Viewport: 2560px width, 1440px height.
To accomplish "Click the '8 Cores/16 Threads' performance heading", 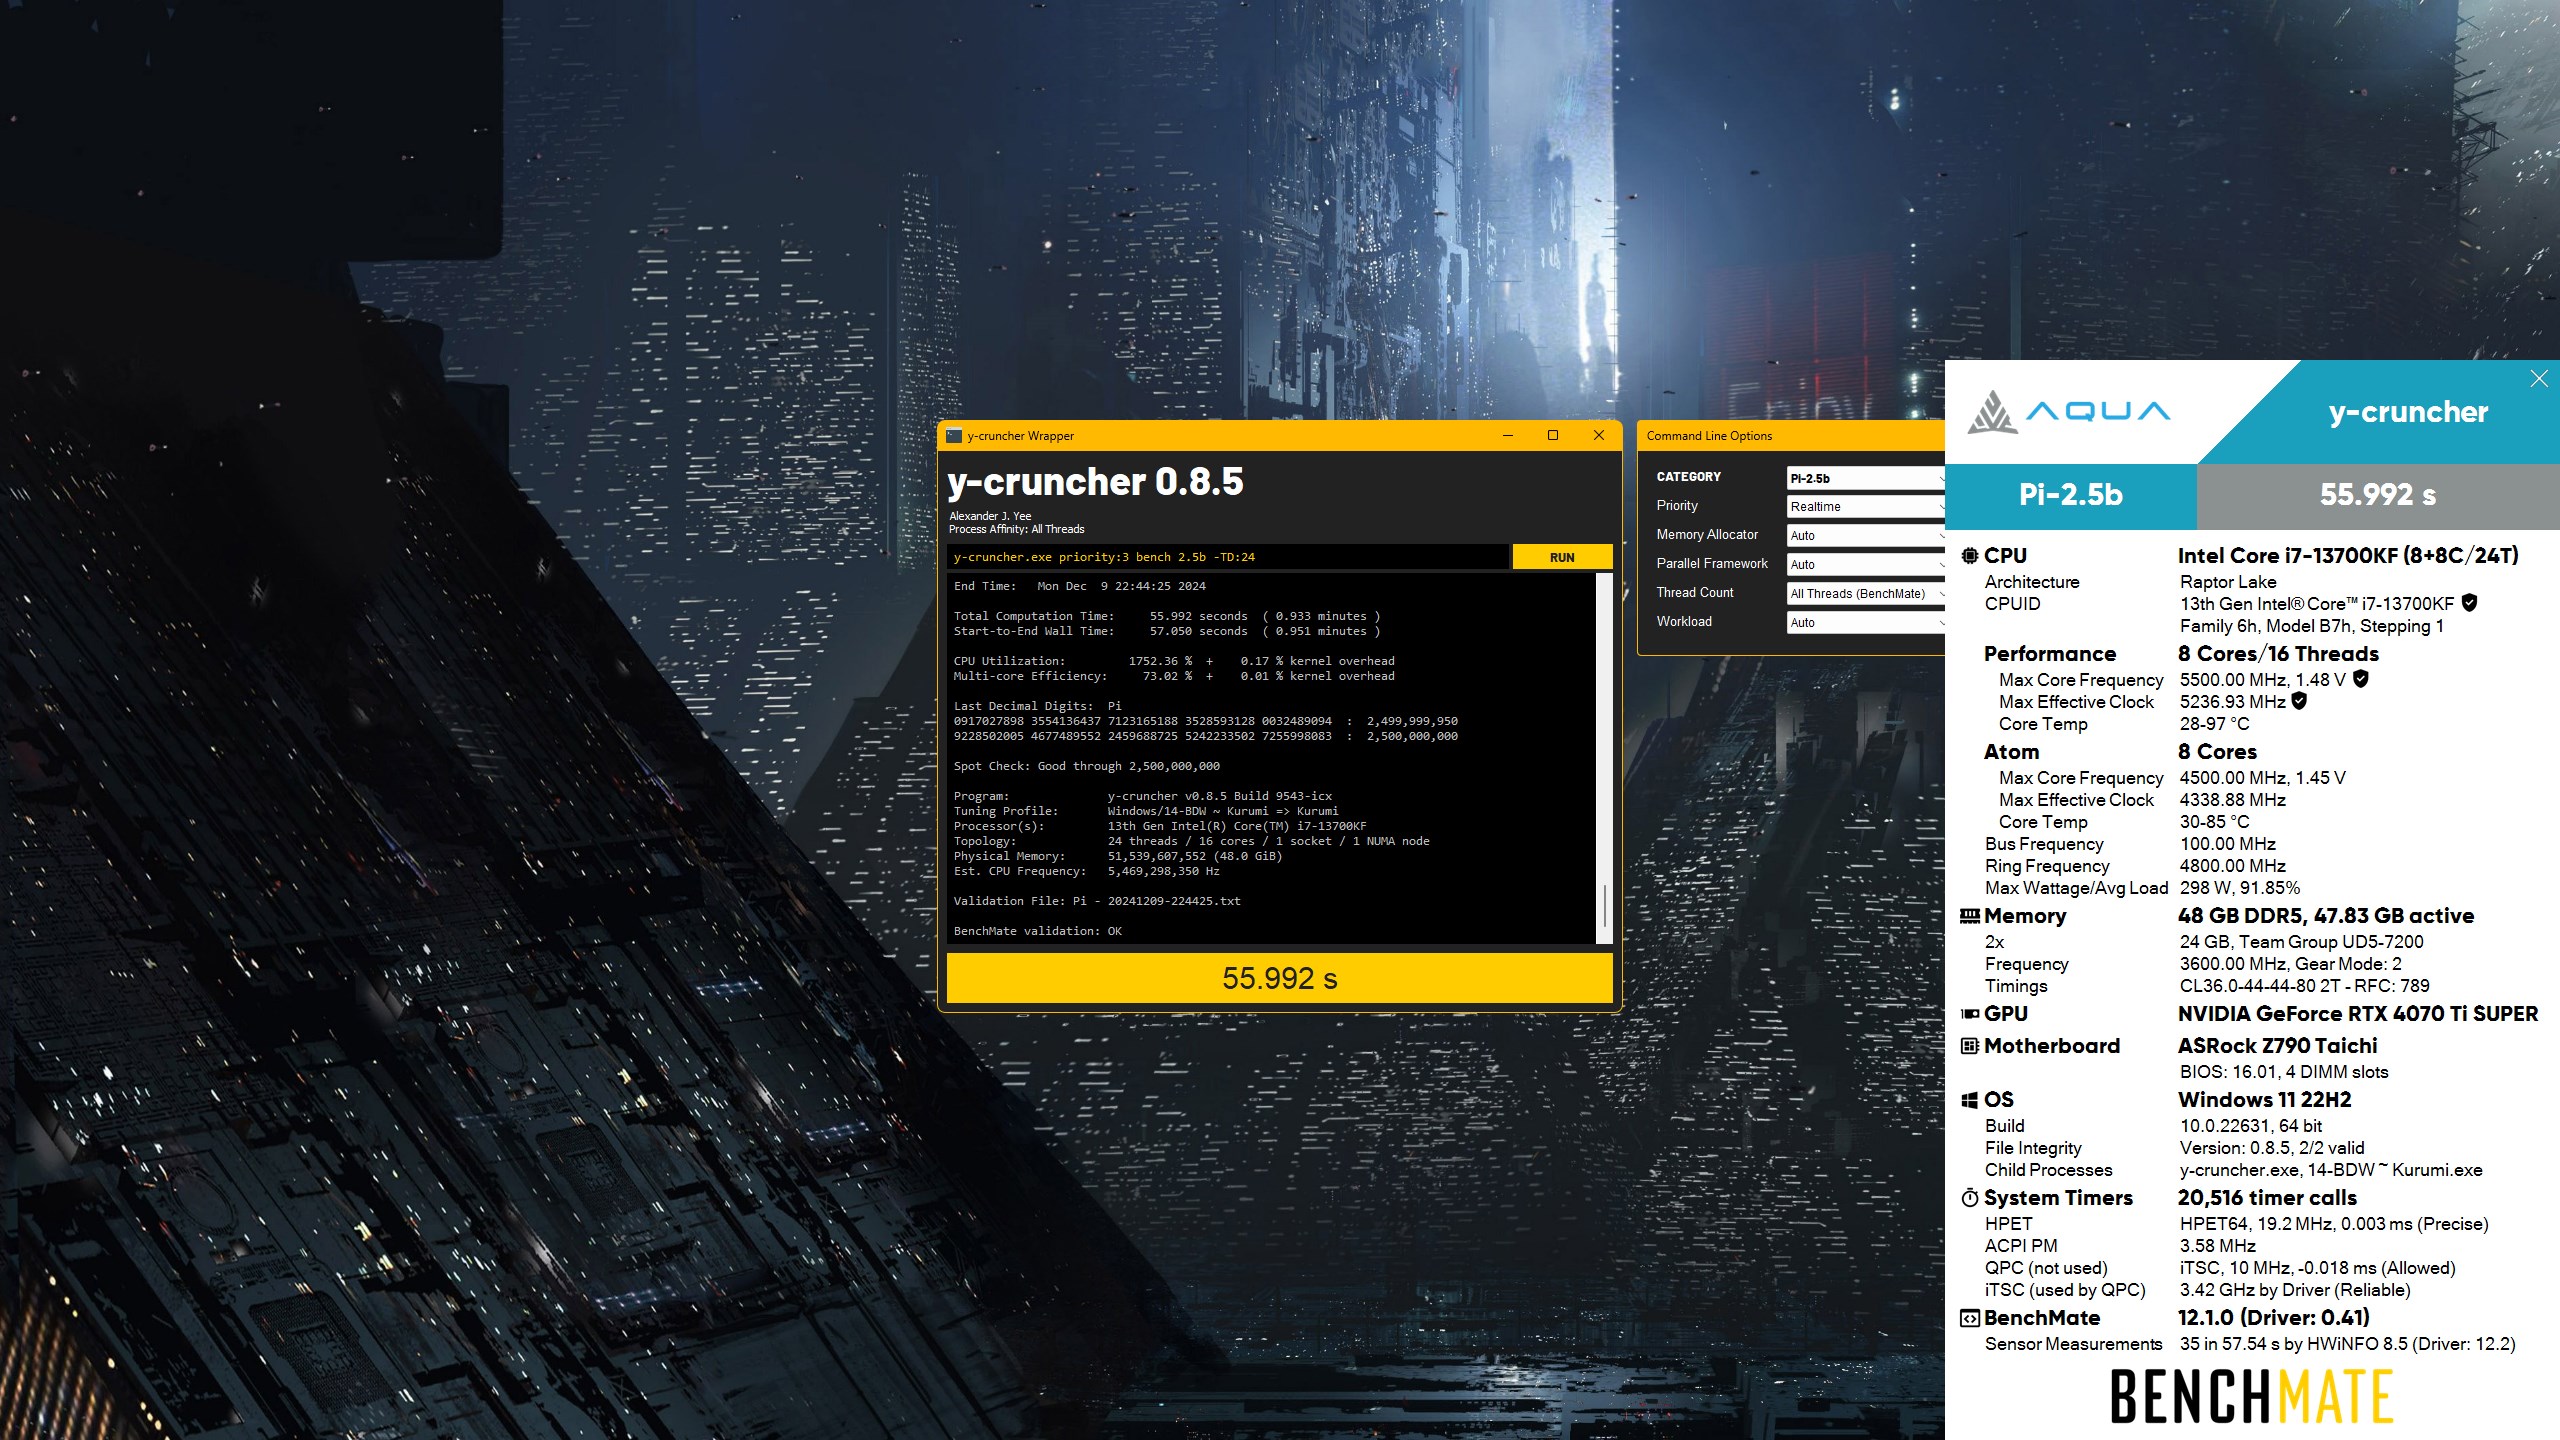I will [x=2278, y=654].
